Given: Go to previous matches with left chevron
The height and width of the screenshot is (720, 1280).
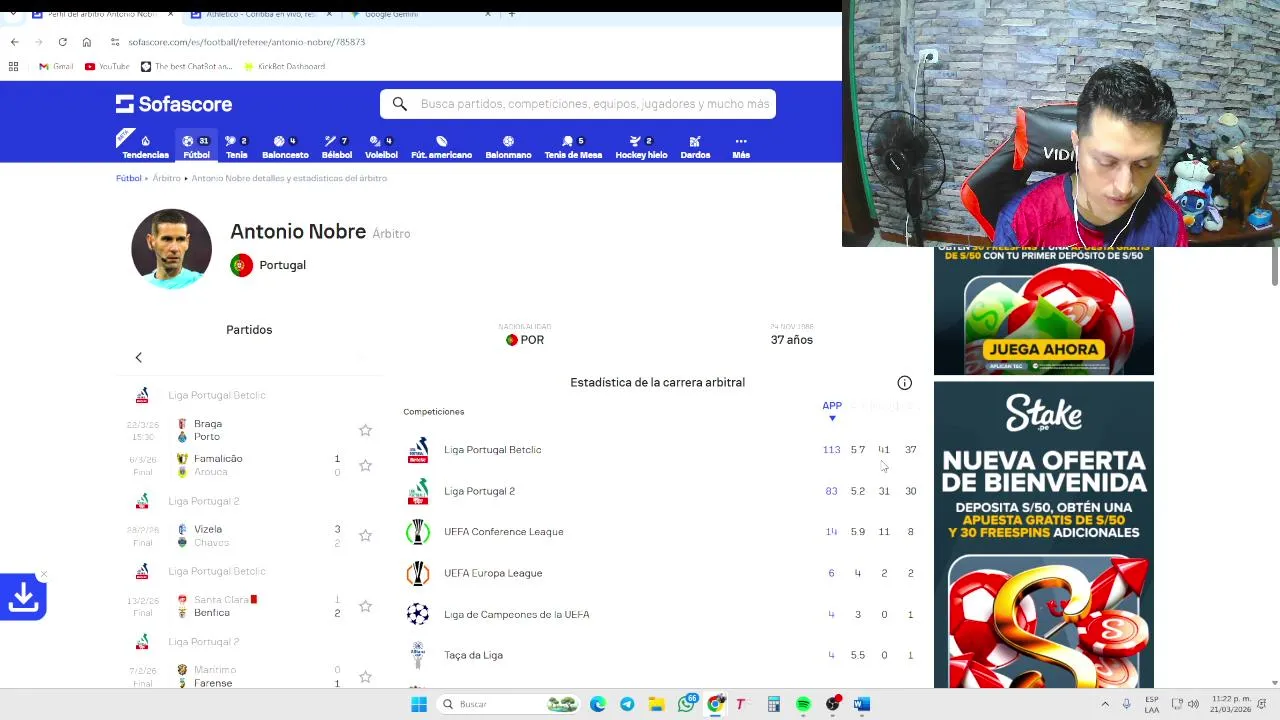Looking at the screenshot, I should click(139, 357).
